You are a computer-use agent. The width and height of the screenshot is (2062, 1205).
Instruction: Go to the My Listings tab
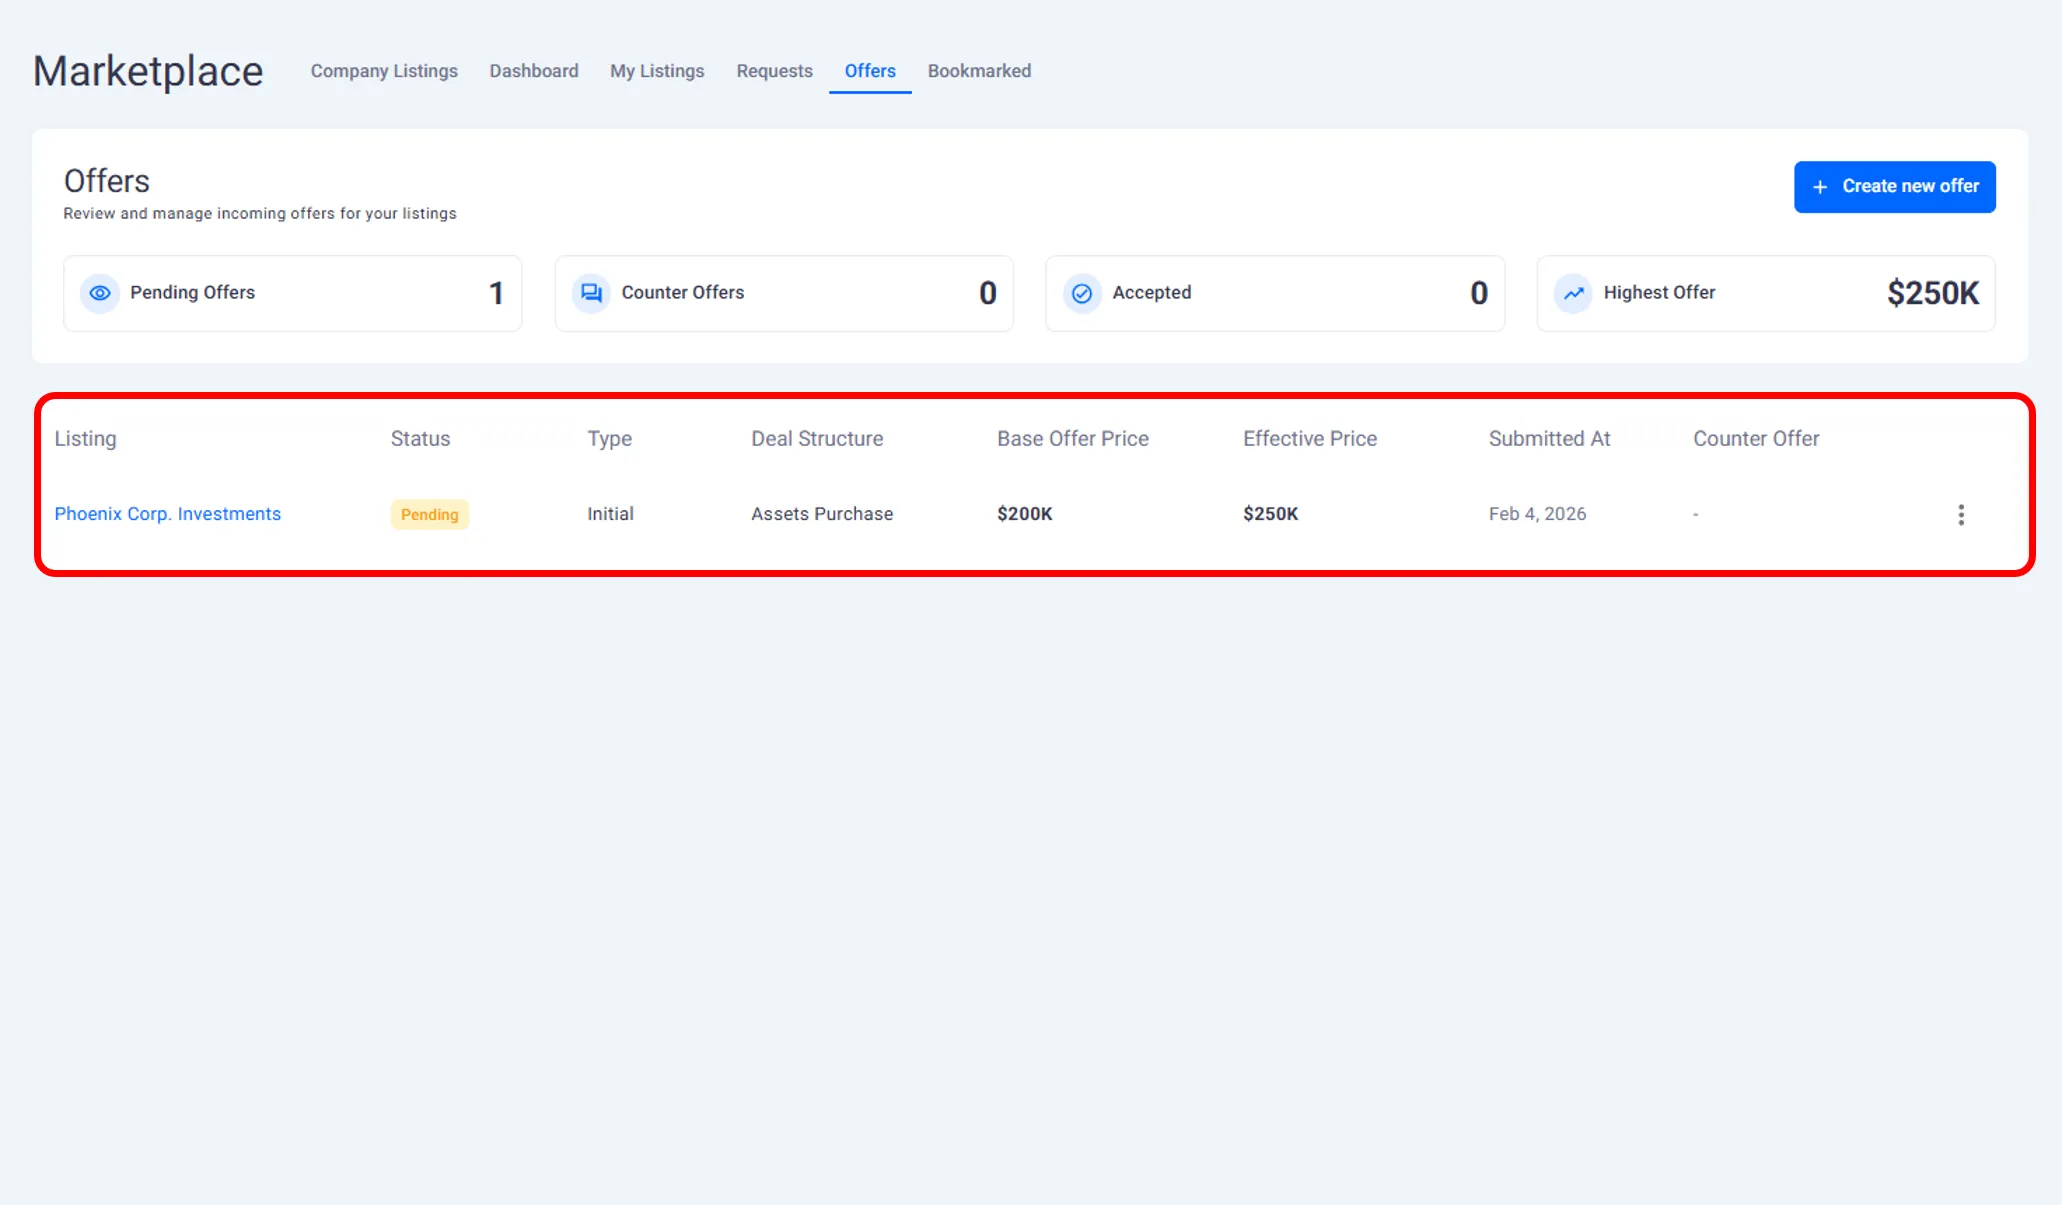point(657,71)
